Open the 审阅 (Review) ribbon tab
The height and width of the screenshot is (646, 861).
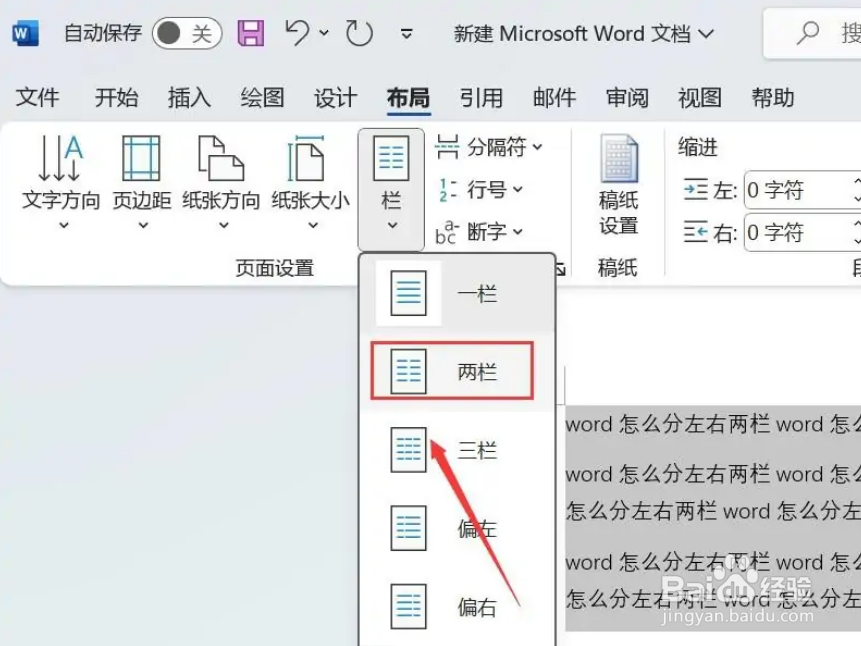(x=625, y=97)
